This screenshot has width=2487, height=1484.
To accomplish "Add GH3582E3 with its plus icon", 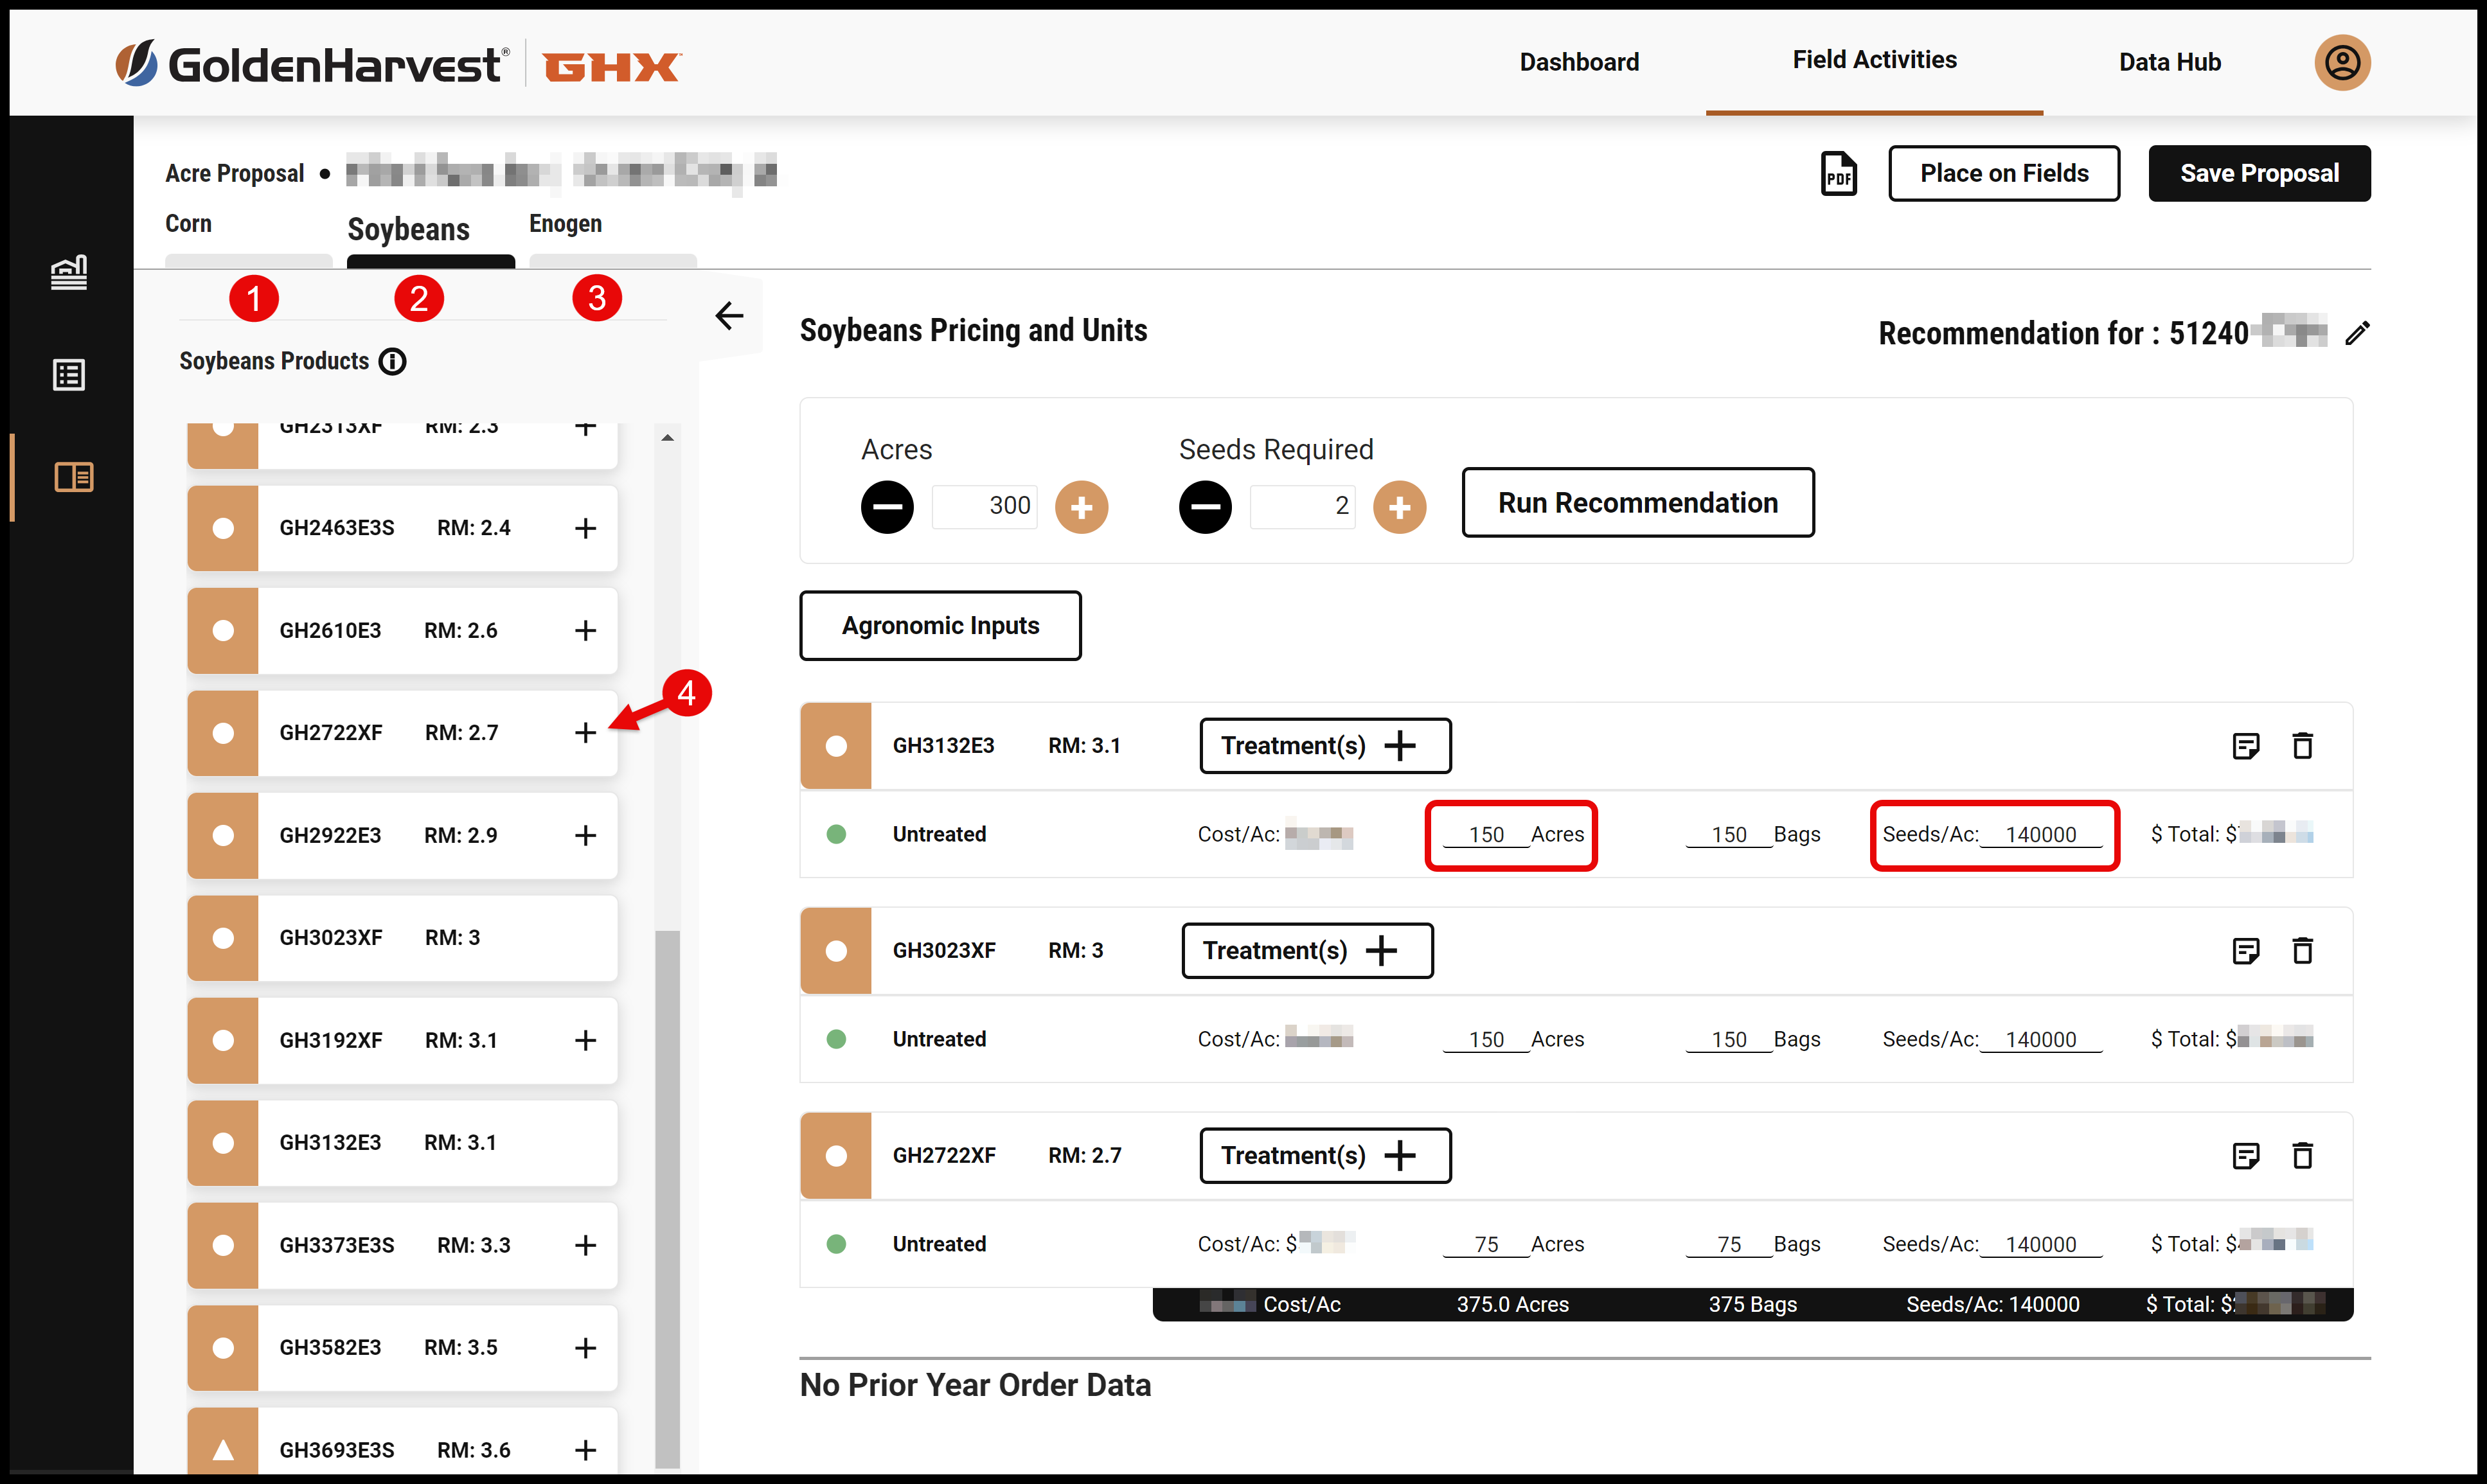I will (586, 1348).
